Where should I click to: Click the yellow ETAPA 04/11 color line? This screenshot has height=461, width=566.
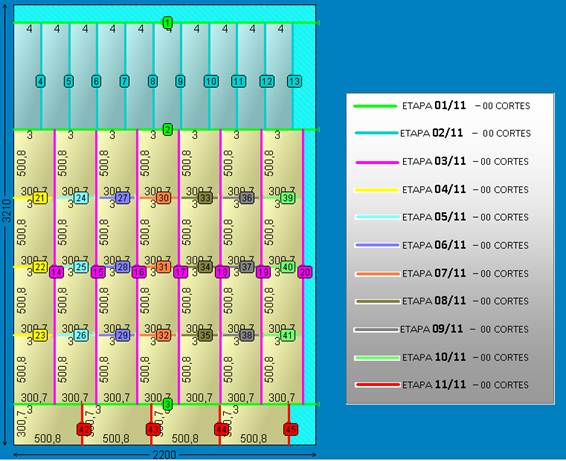pyautogui.click(x=376, y=190)
